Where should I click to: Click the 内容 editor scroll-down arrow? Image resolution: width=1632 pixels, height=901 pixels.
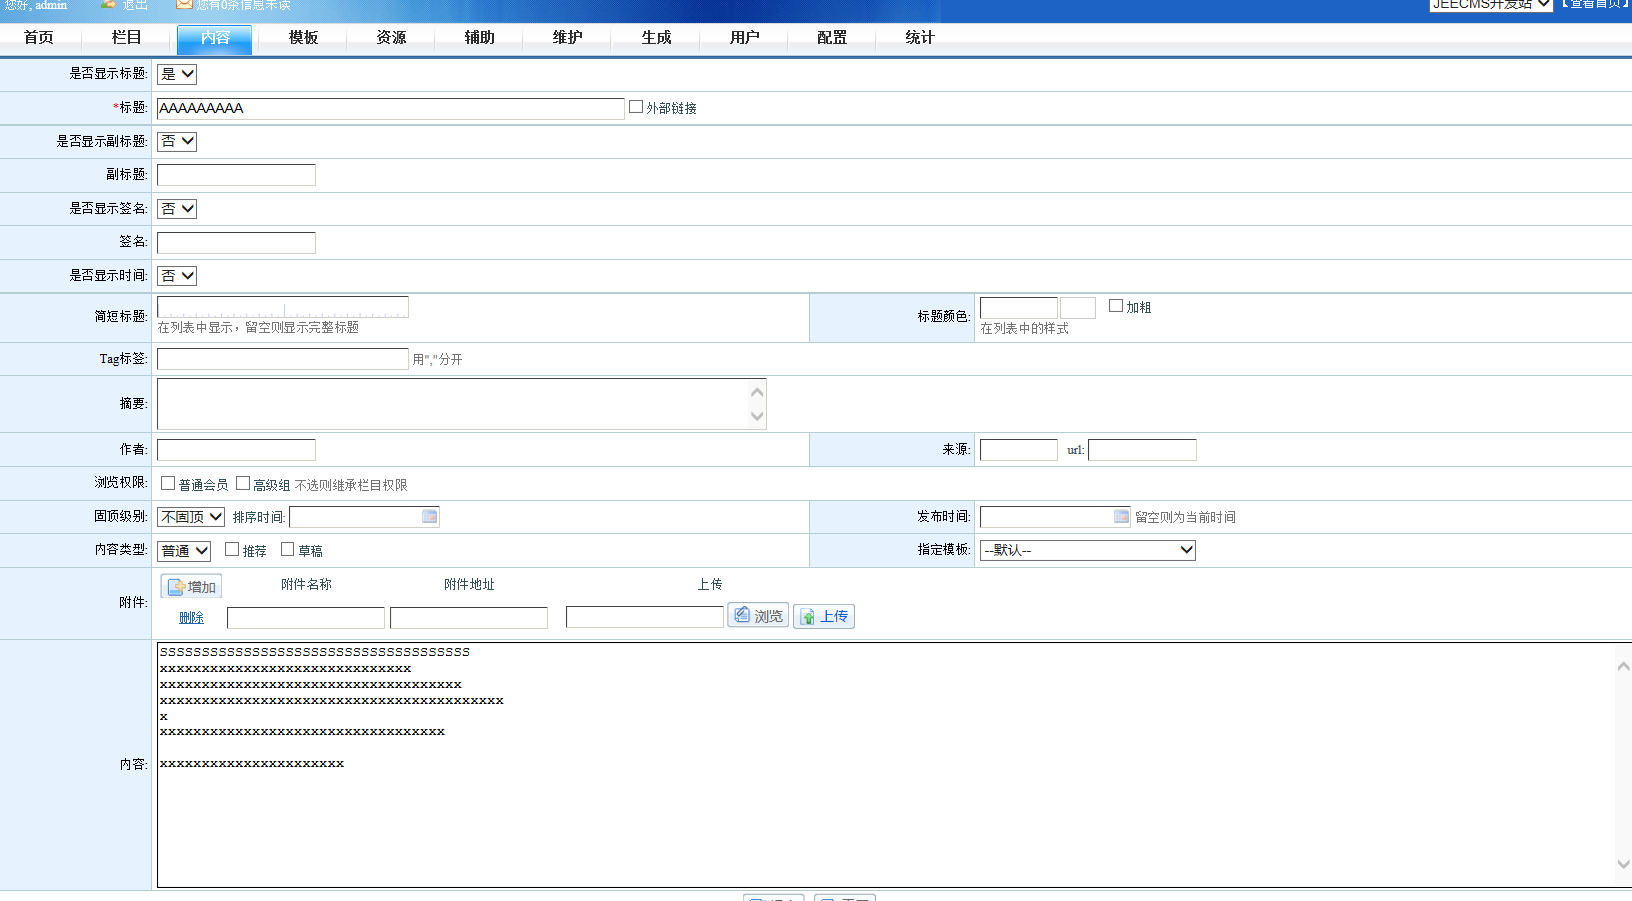tap(1624, 864)
